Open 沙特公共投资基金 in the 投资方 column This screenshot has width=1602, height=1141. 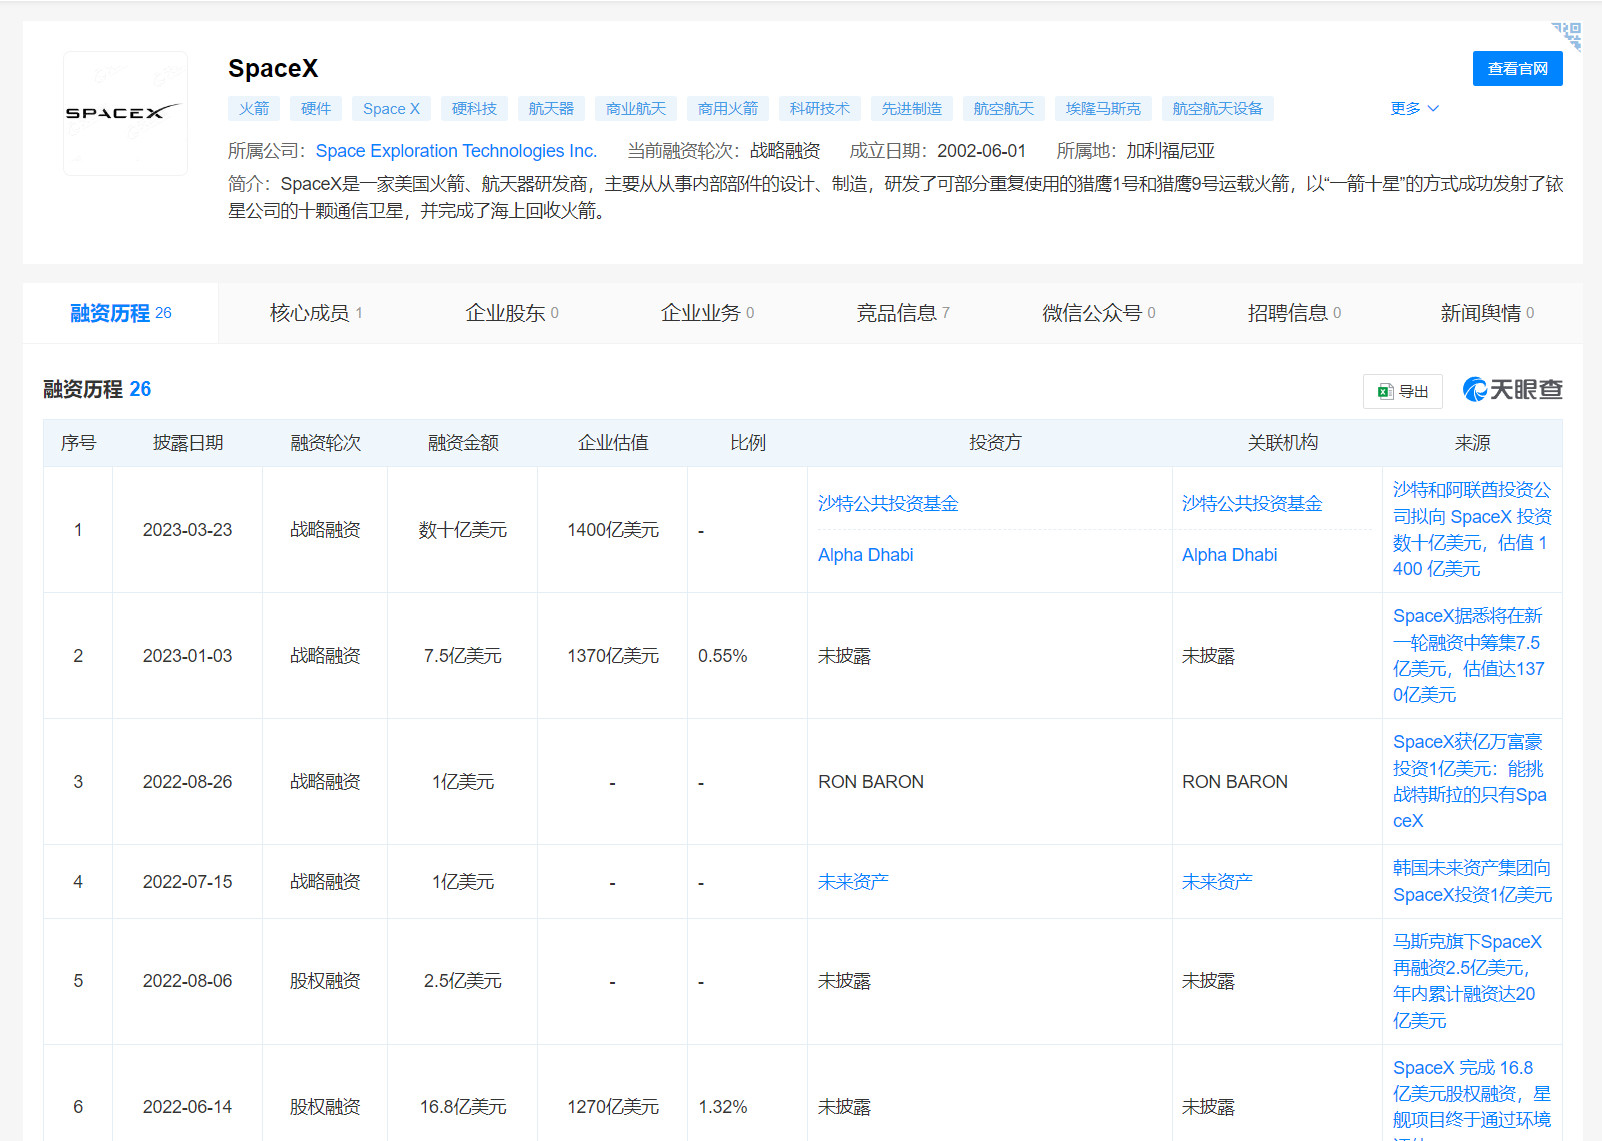(888, 504)
